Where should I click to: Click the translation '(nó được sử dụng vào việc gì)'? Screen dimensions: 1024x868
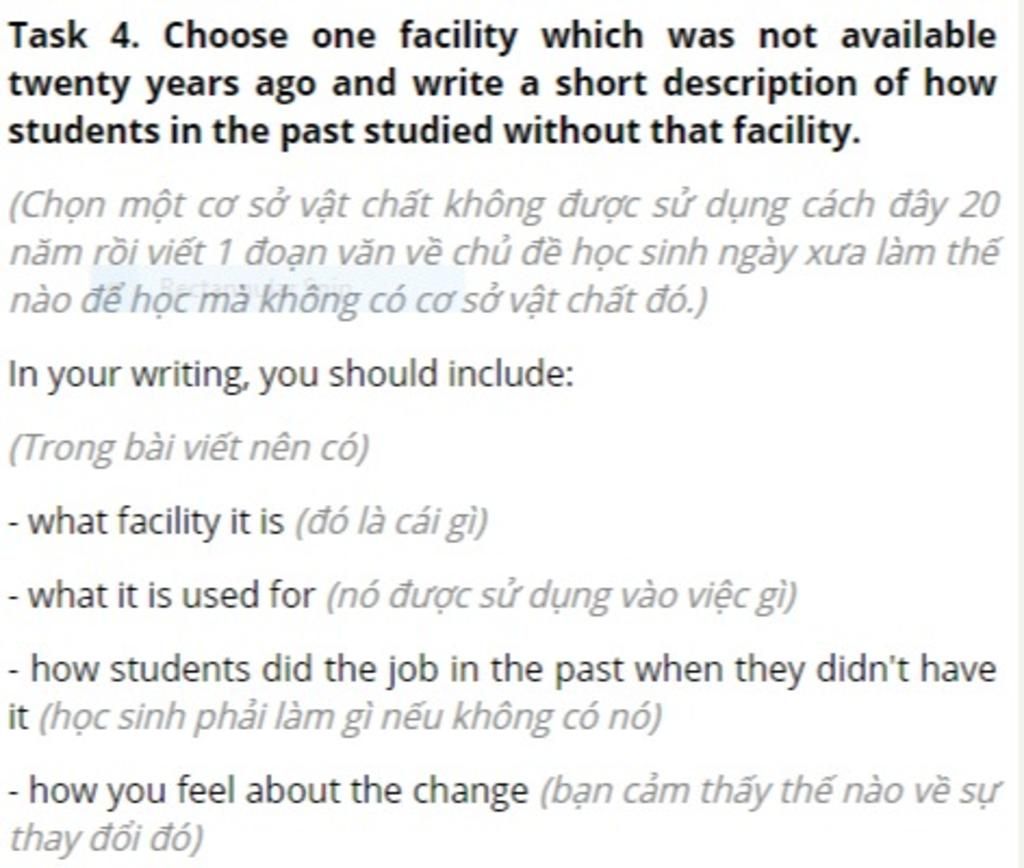pos(561,596)
